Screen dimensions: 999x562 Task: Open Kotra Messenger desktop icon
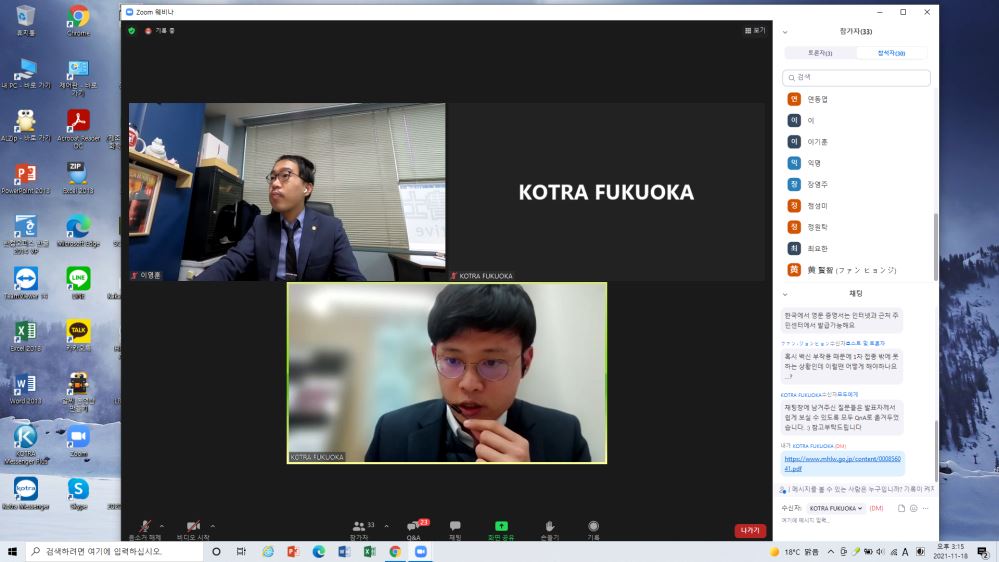(x=25, y=494)
